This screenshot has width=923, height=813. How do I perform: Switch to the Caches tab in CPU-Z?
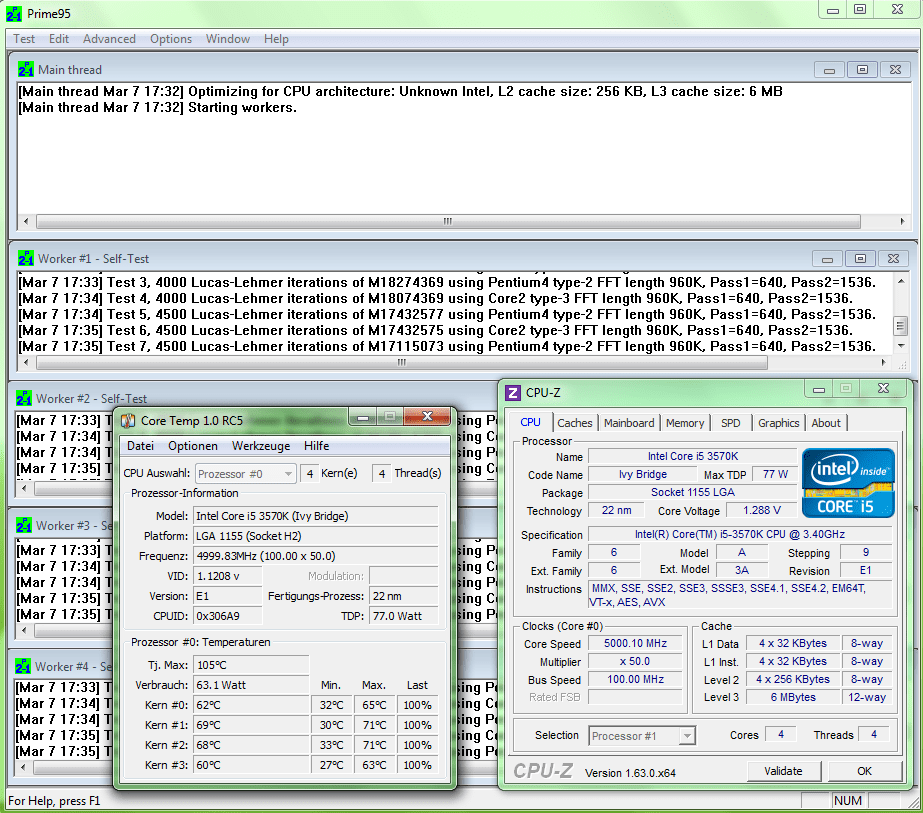point(575,423)
